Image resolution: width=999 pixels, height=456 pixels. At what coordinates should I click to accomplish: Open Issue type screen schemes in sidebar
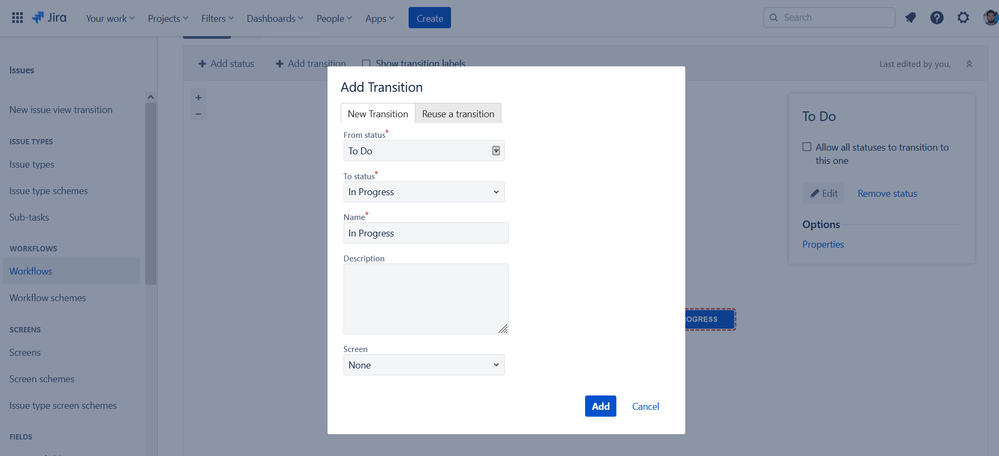tap(63, 406)
